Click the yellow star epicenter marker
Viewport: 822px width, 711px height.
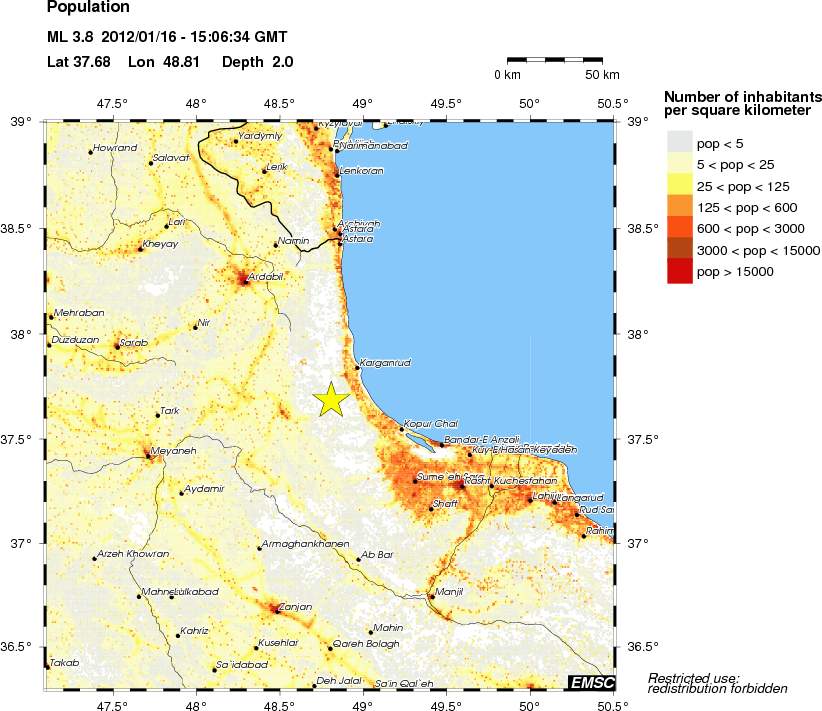[331, 400]
